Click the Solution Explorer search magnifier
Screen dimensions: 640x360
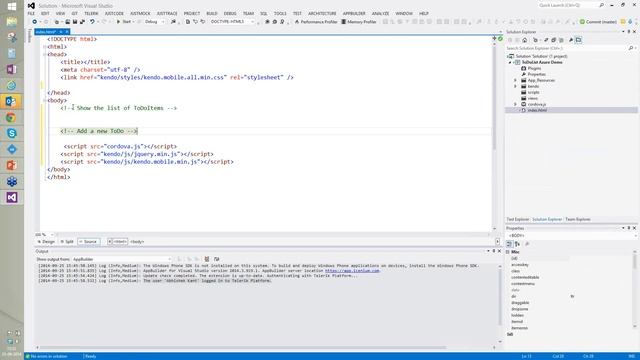click(631, 48)
